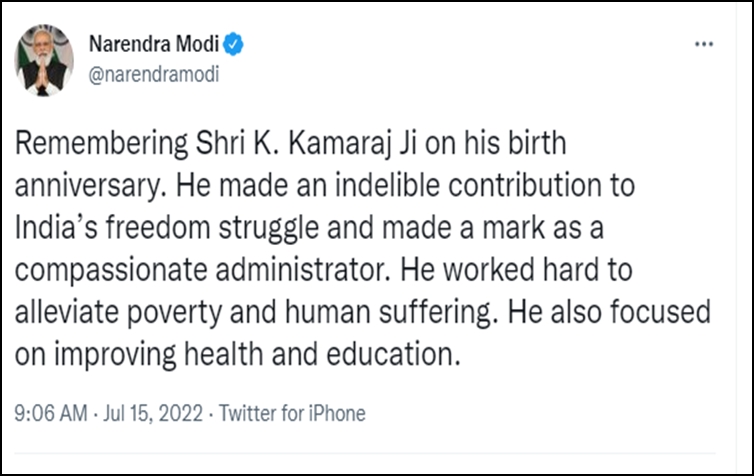Open the @narendramodi handle link
This screenshot has width=754, height=476.
153,74
